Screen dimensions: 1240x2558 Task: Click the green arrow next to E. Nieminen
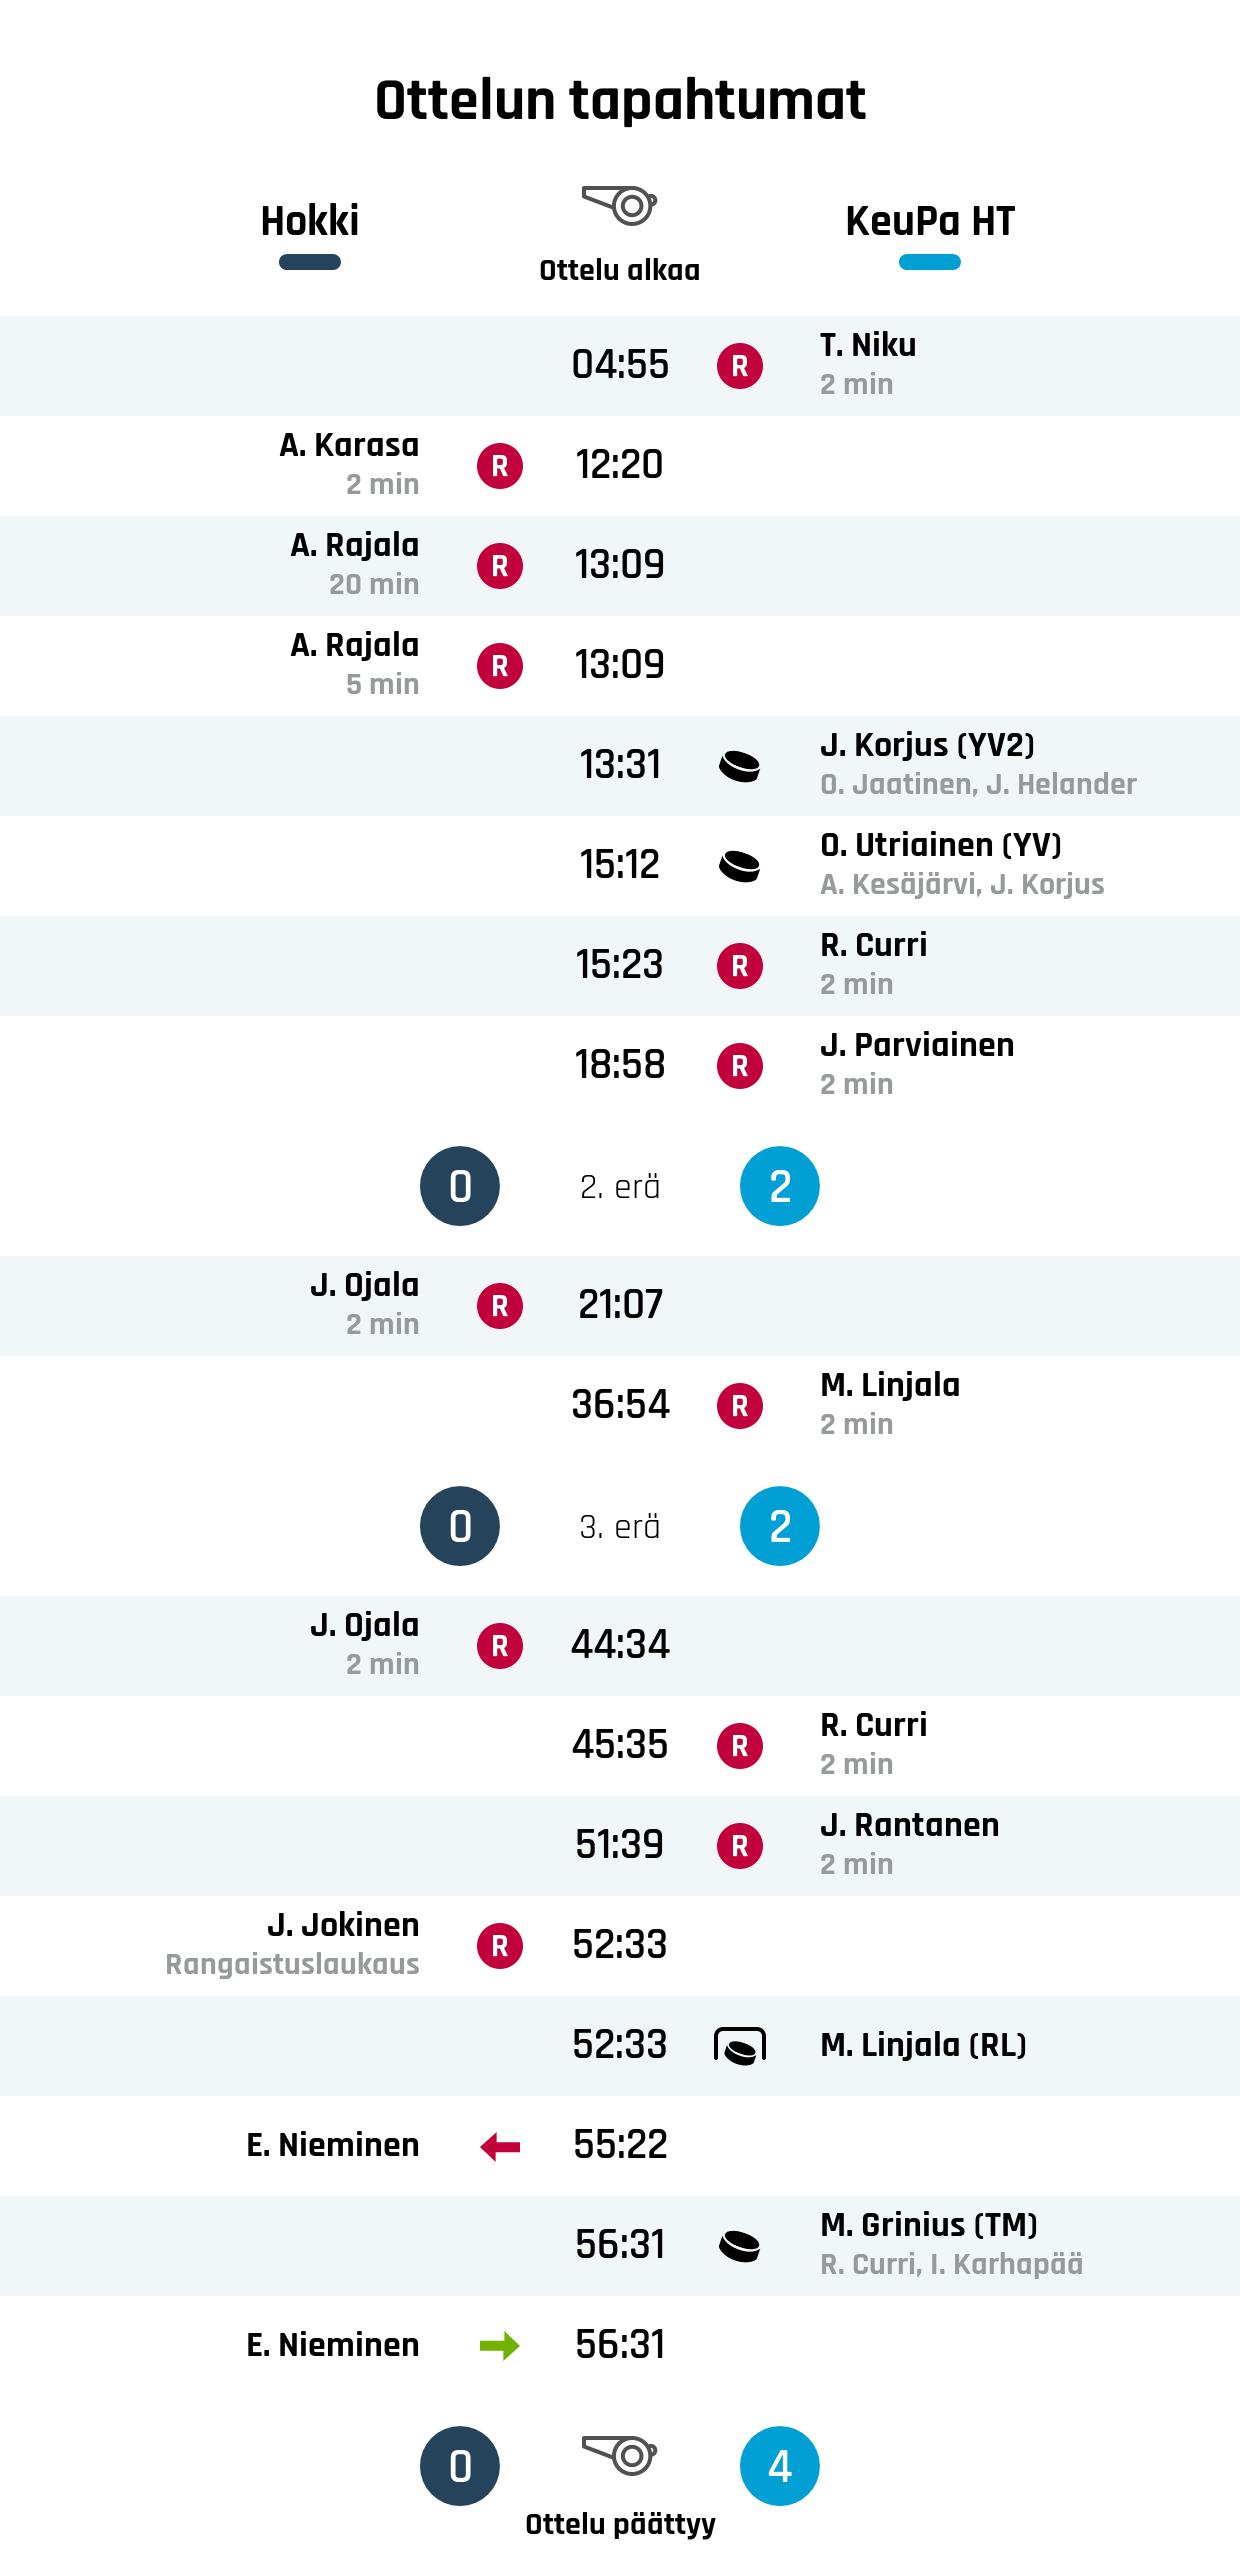[500, 2346]
